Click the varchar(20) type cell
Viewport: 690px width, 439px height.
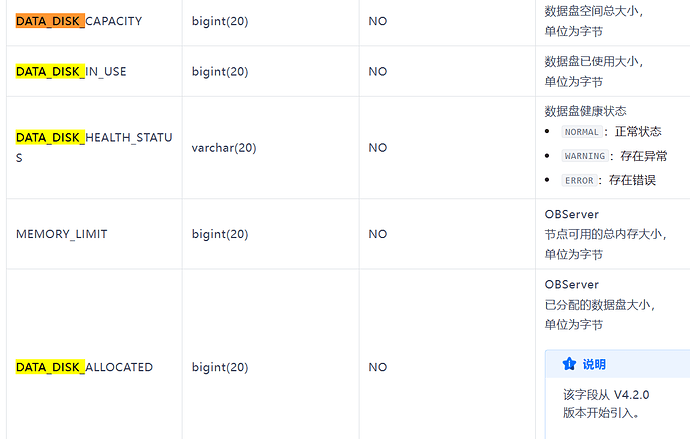pos(224,148)
